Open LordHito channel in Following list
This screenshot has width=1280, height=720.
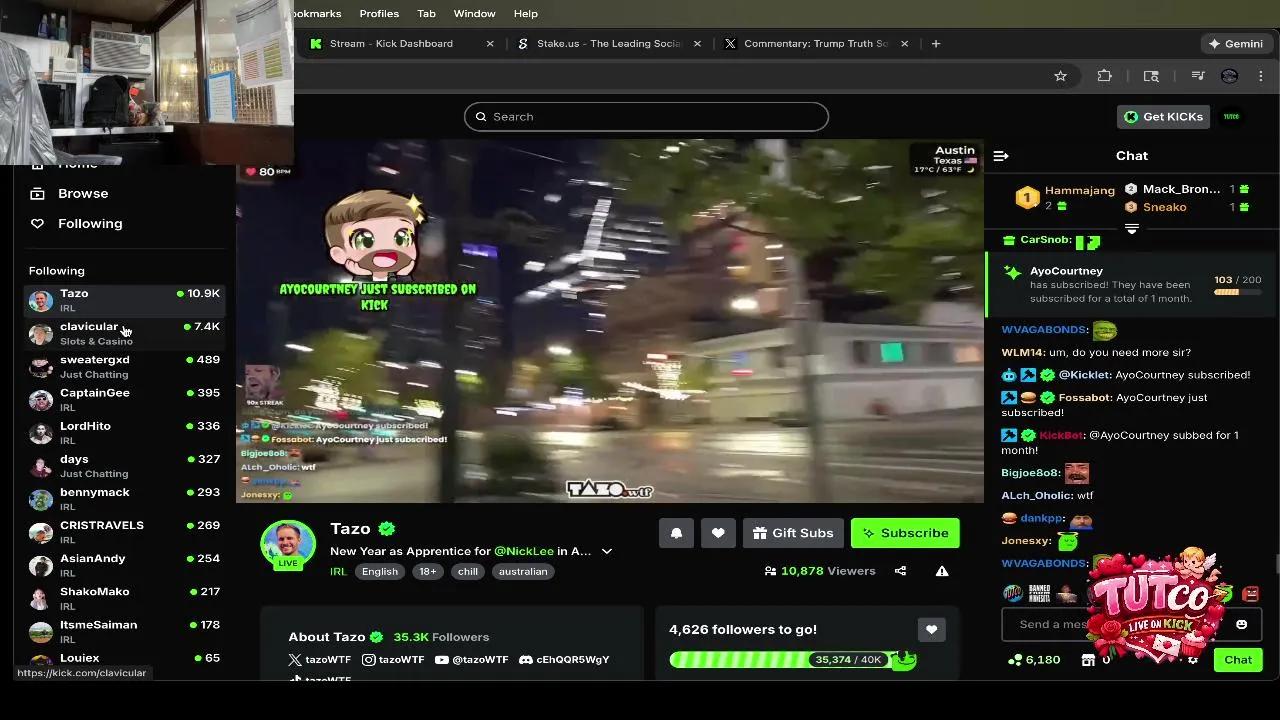pyautogui.click(x=124, y=432)
